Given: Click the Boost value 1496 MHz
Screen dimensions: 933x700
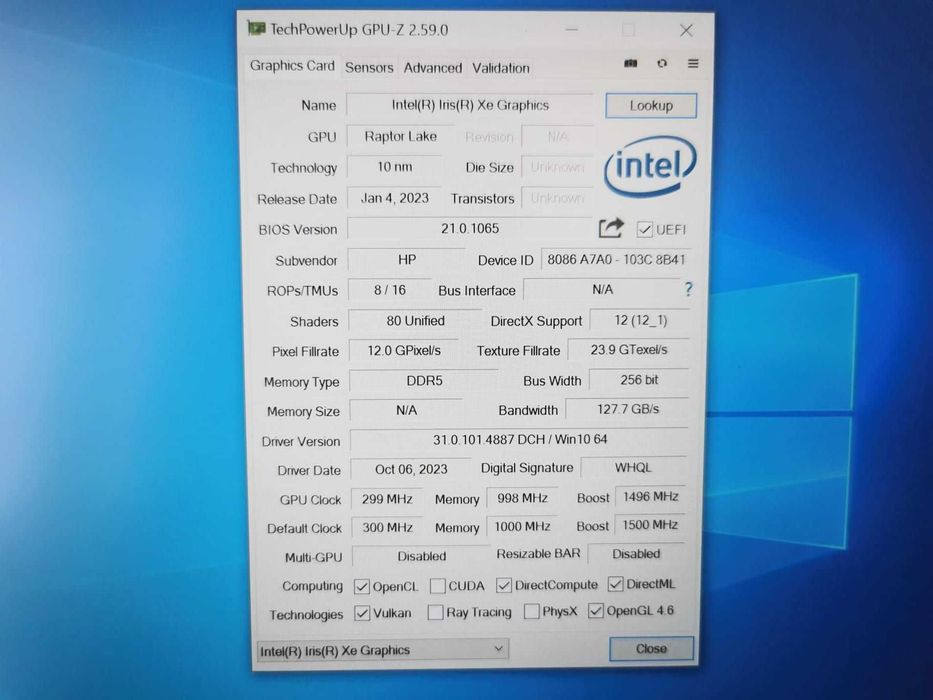Looking at the screenshot, I should [650, 496].
